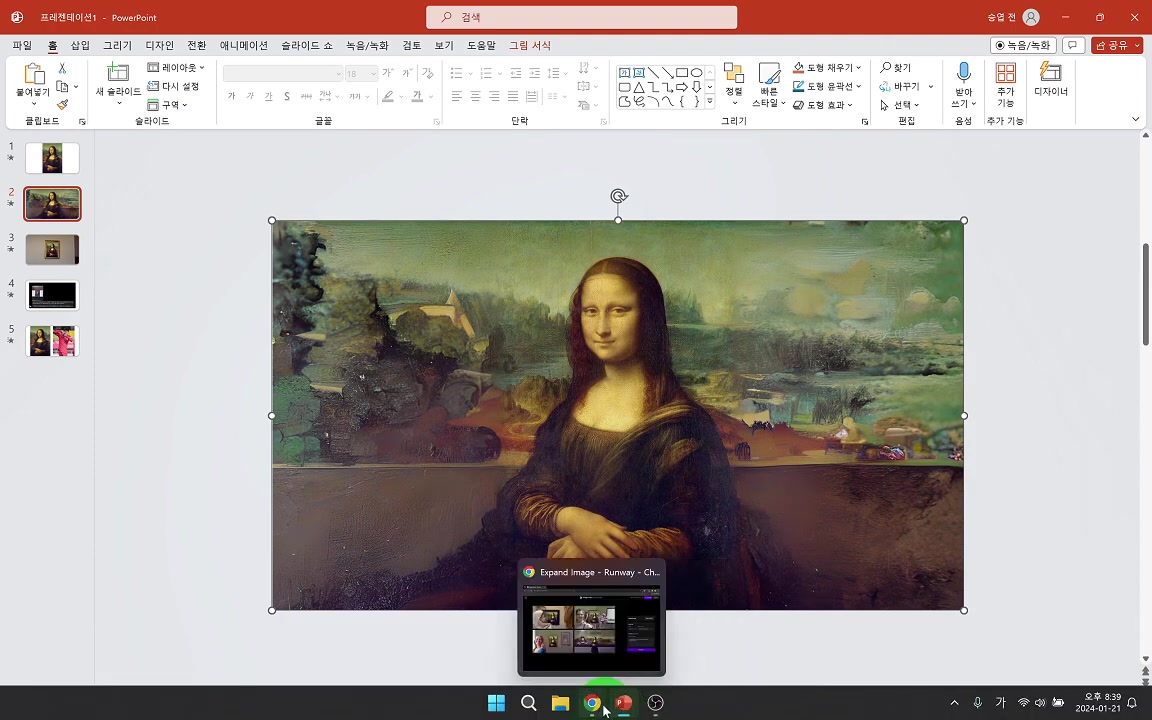This screenshot has width=1152, height=720.
Task: Expand the shapes gallery more arrow
Action: click(x=710, y=101)
